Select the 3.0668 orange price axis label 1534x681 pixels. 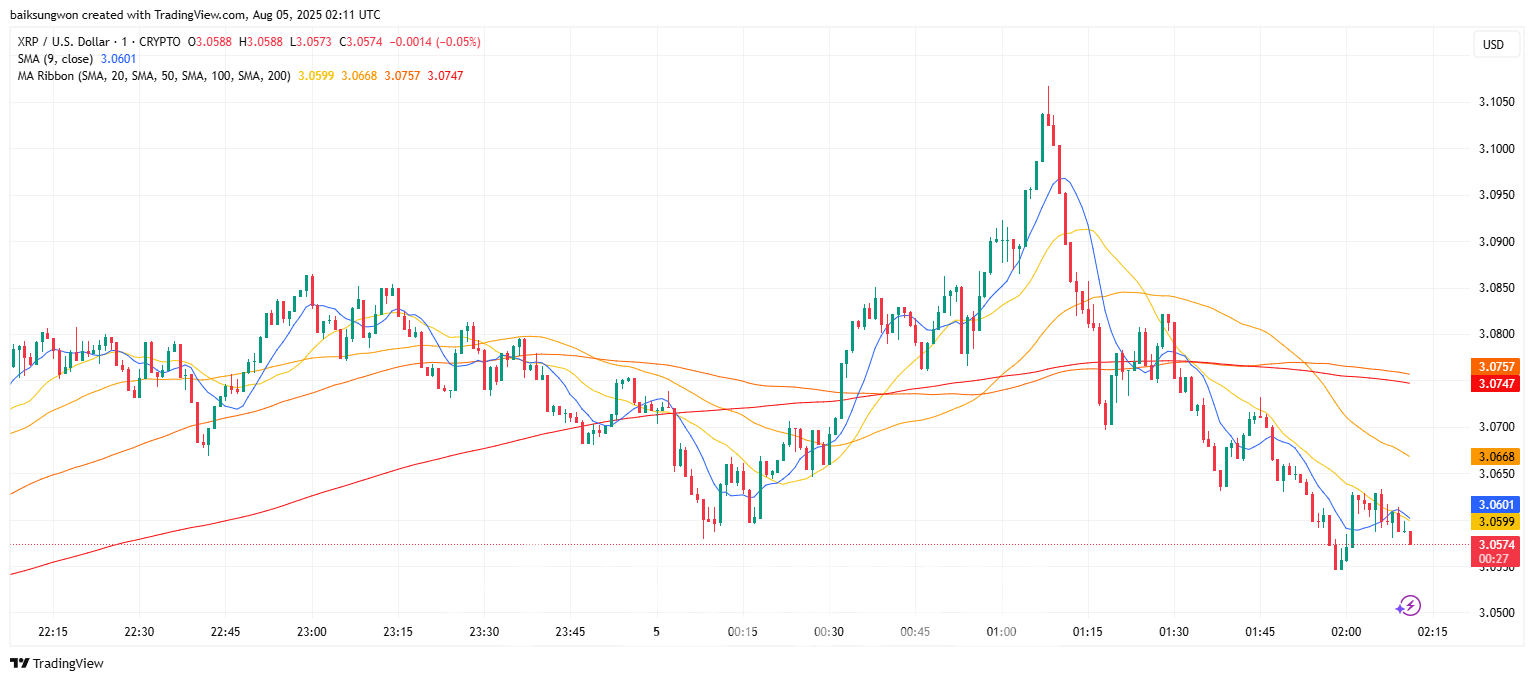(1493, 456)
